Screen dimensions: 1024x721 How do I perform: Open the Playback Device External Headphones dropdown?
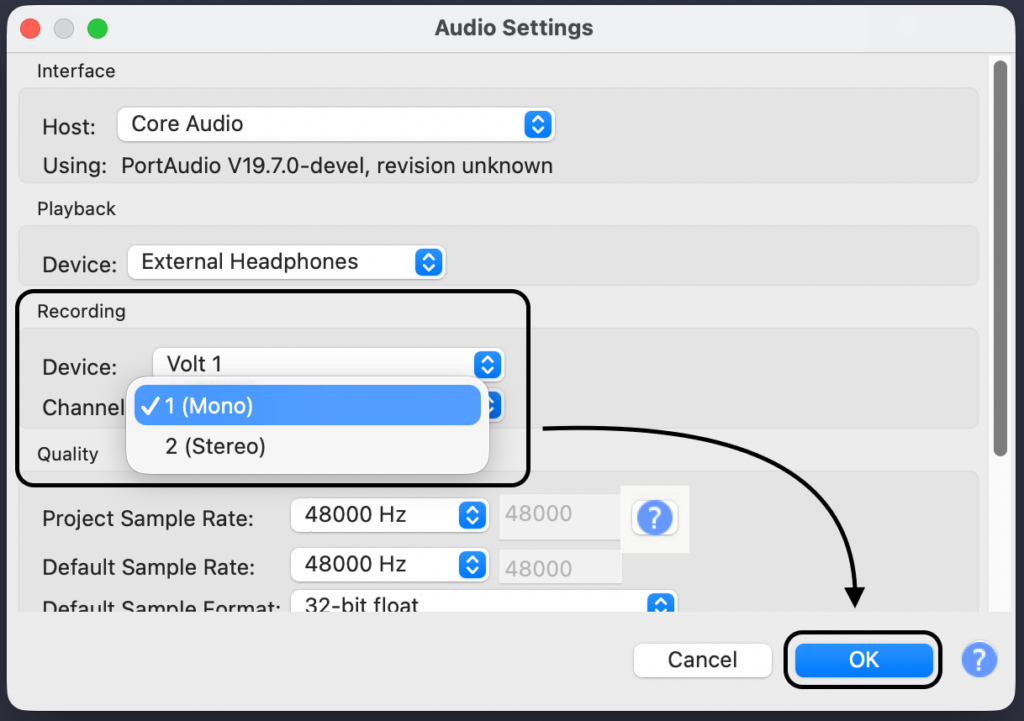(285, 263)
